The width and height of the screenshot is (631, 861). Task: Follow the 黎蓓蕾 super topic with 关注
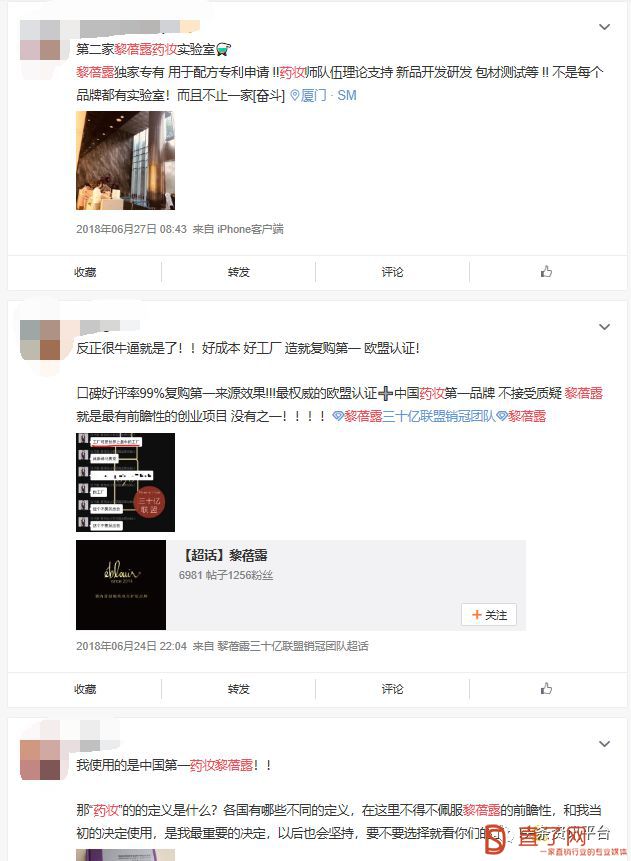point(489,615)
